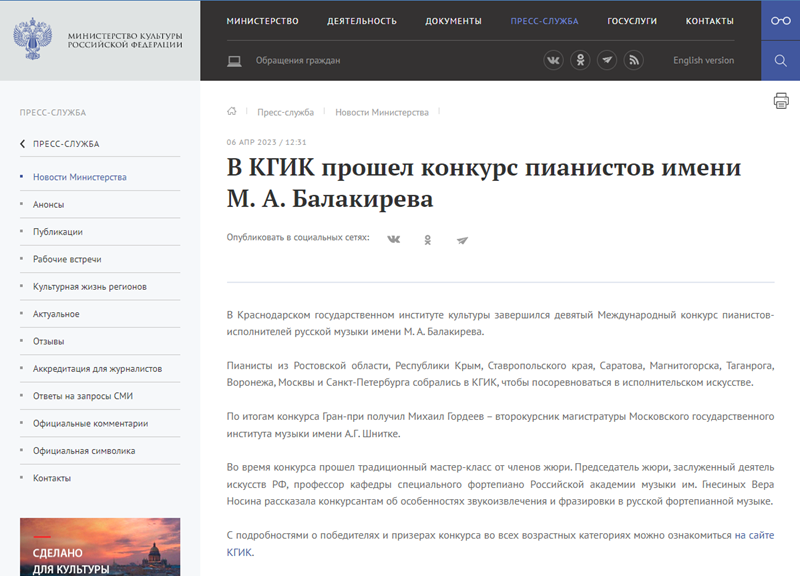Go back via ПРЕСС-СЛУЖБА sidebar heading link
800x576 pixels.
(66, 144)
